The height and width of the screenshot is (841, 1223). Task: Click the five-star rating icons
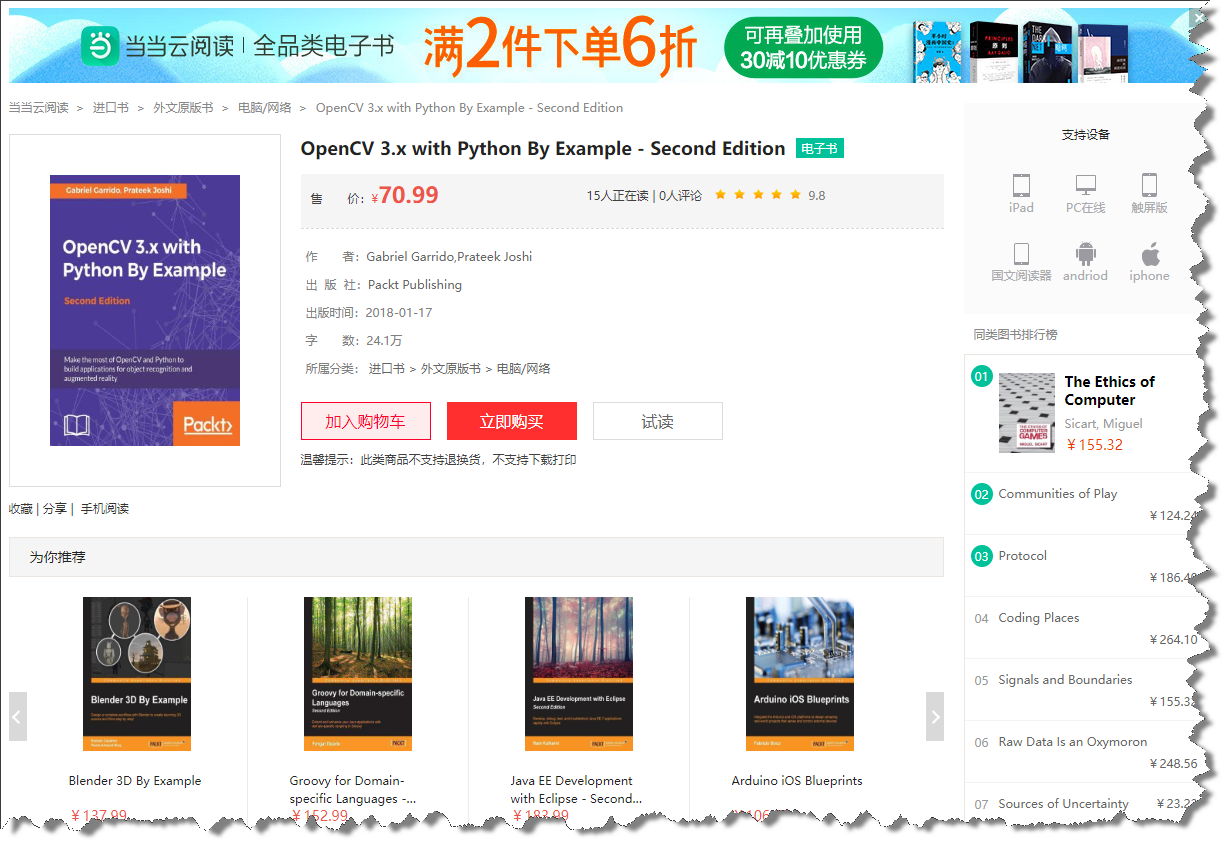(758, 195)
